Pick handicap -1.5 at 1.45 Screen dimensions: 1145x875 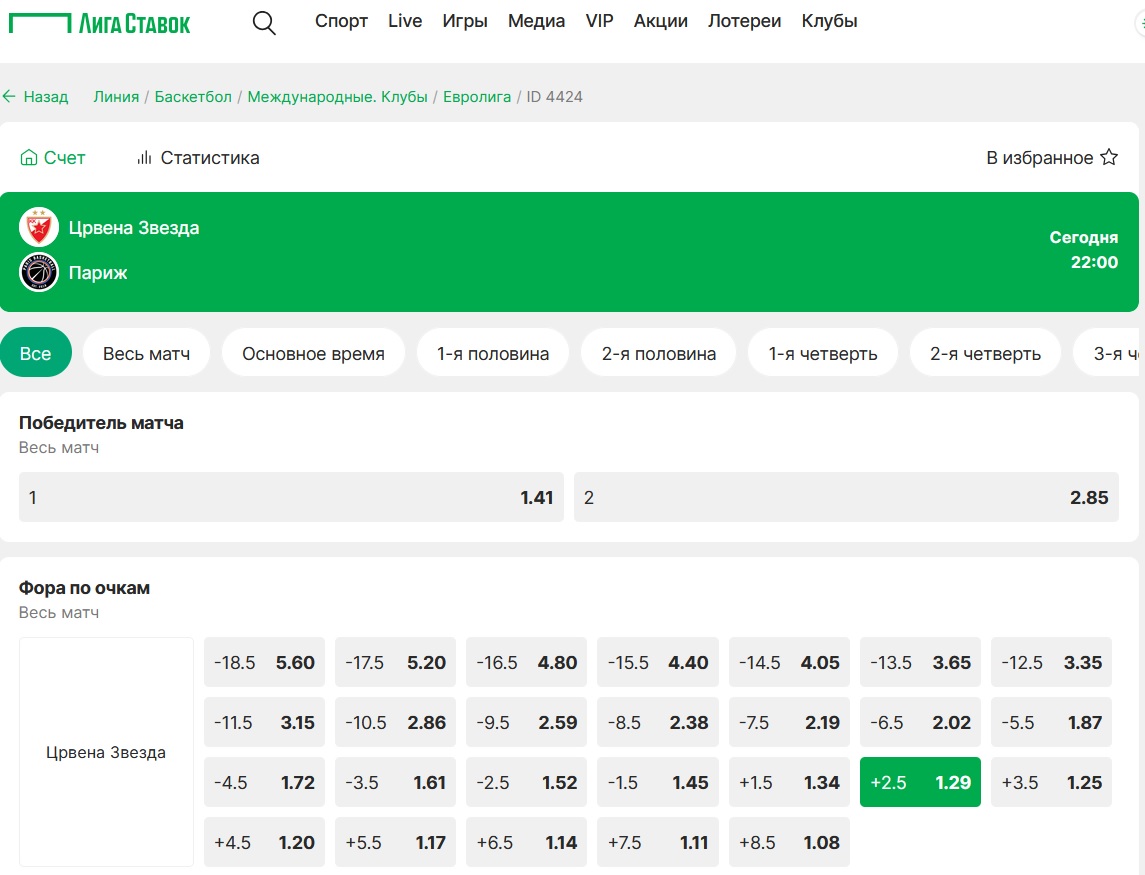click(658, 782)
